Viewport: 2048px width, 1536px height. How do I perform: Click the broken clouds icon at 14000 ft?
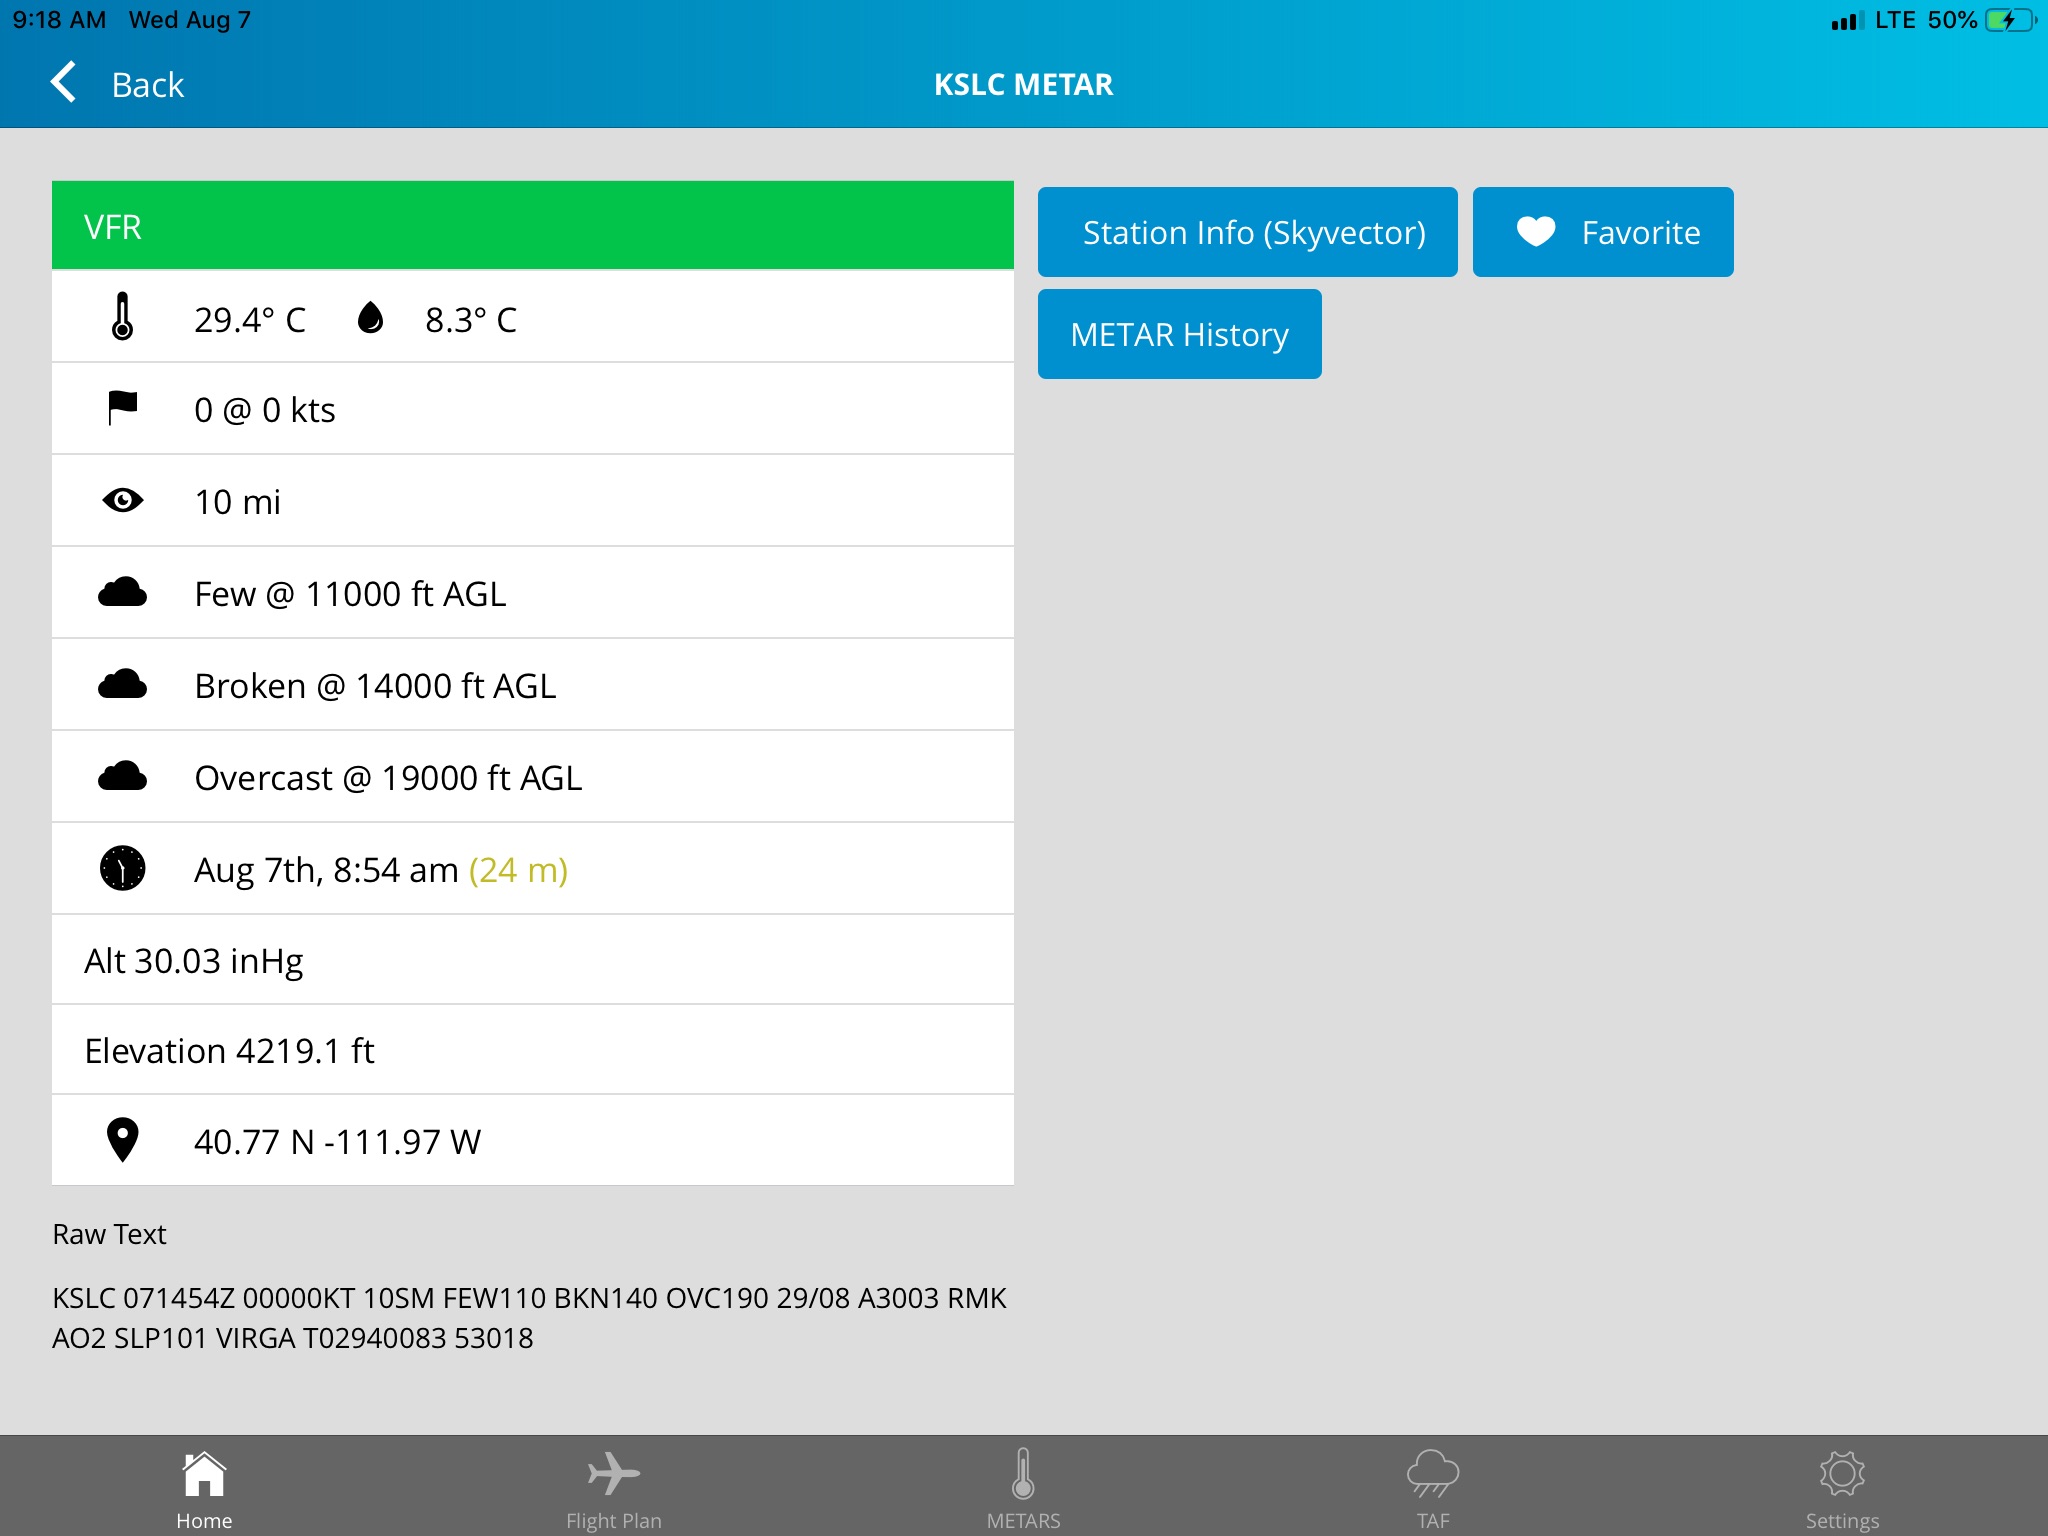tap(124, 684)
